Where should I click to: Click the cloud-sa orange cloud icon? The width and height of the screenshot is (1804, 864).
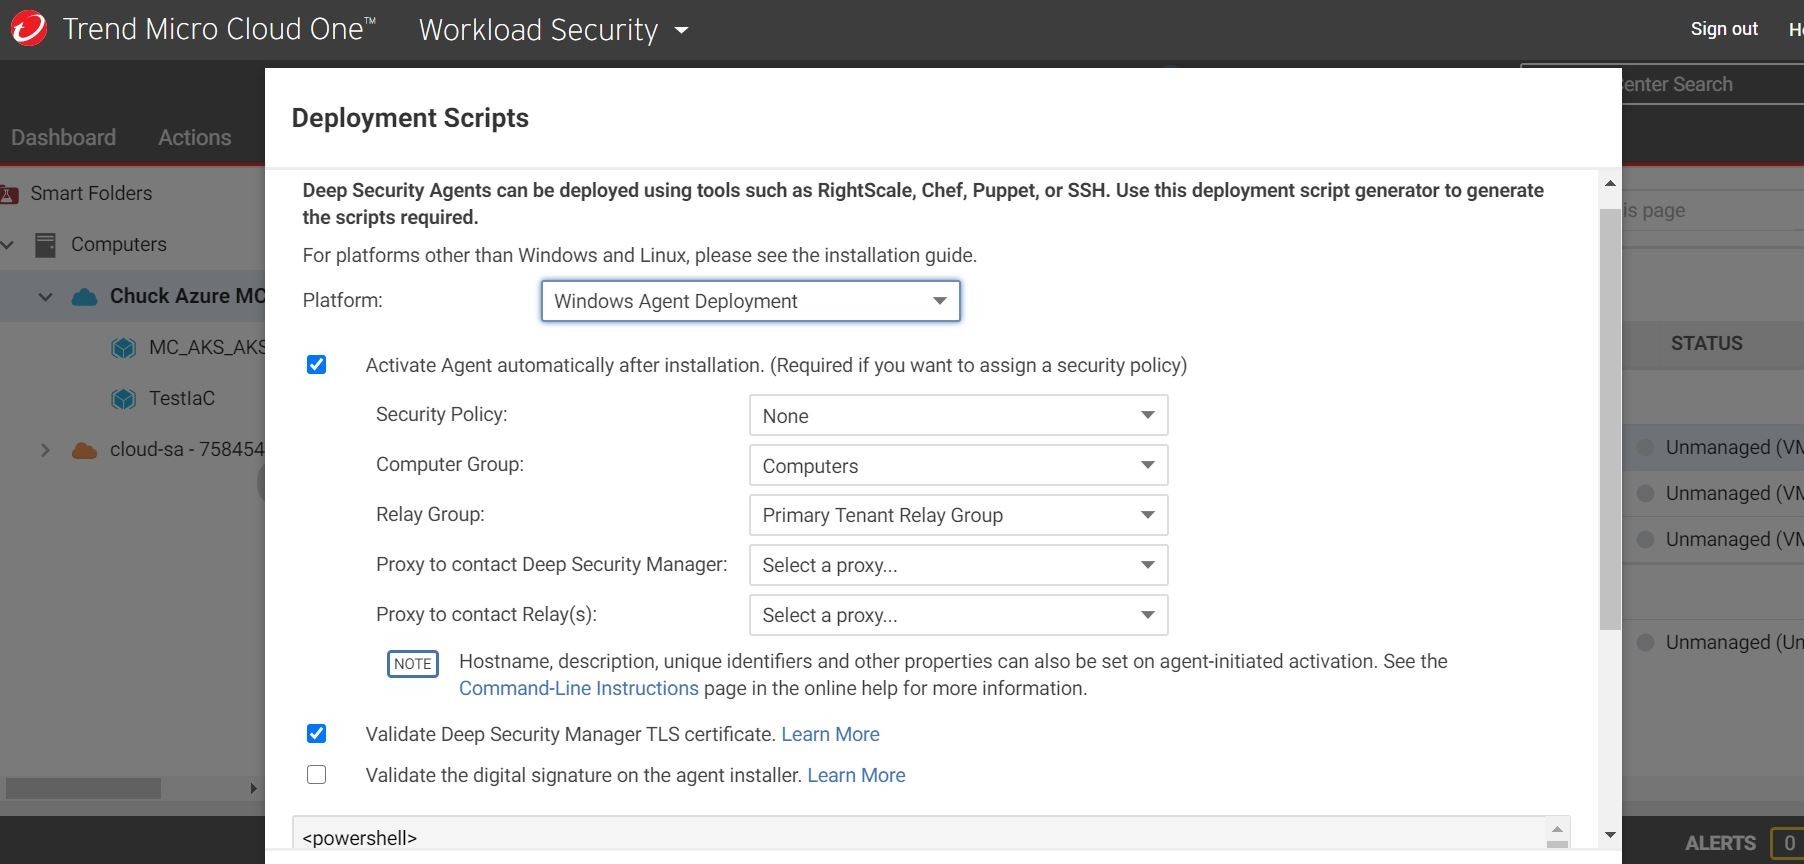pyautogui.click(x=85, y=450)
